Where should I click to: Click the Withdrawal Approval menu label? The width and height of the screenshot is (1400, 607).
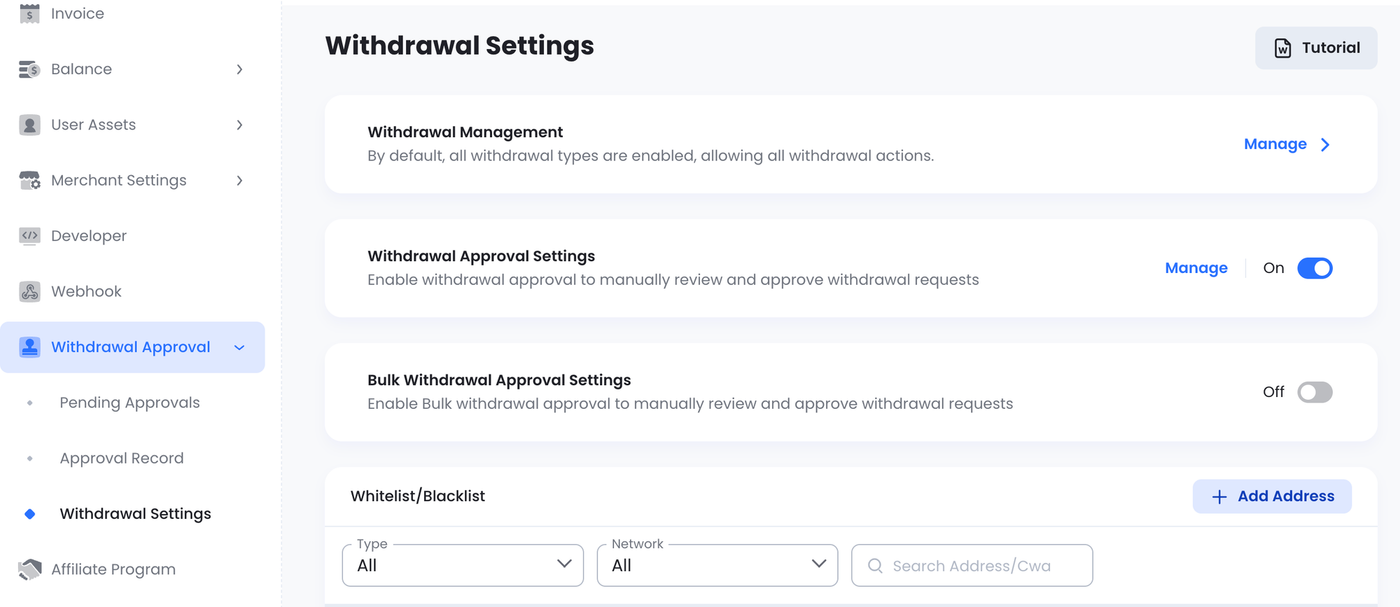pyautogui.click(x=131, y=347)
